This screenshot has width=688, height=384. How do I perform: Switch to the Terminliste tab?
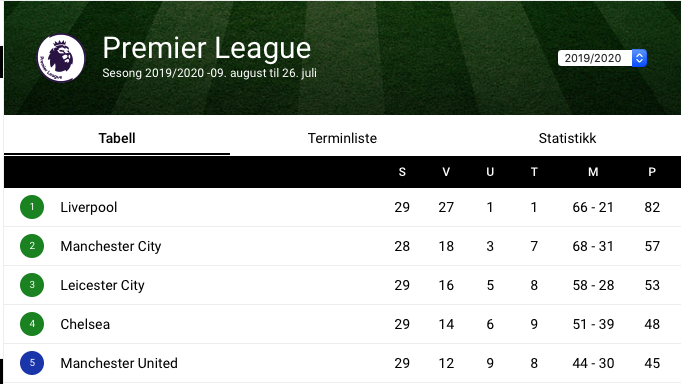(342, 138)
